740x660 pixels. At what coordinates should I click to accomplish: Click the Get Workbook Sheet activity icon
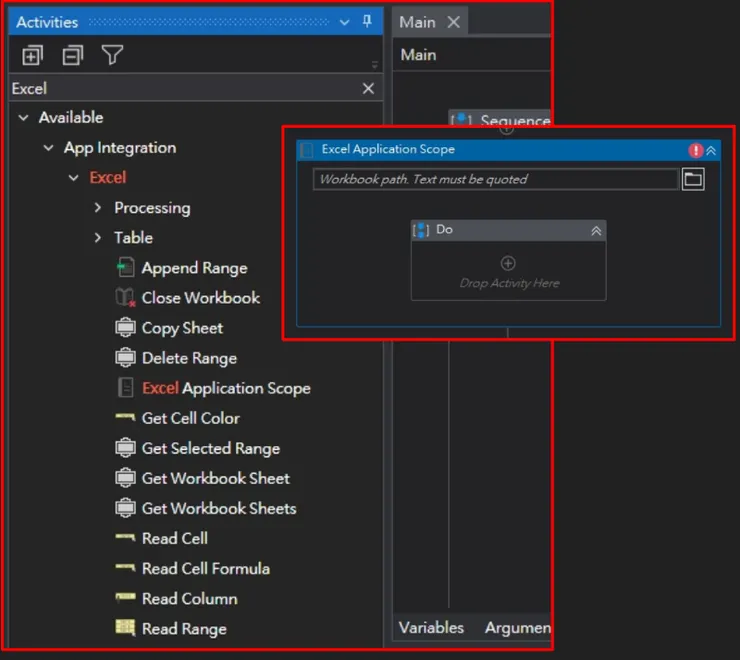click(x=125, y=478)
